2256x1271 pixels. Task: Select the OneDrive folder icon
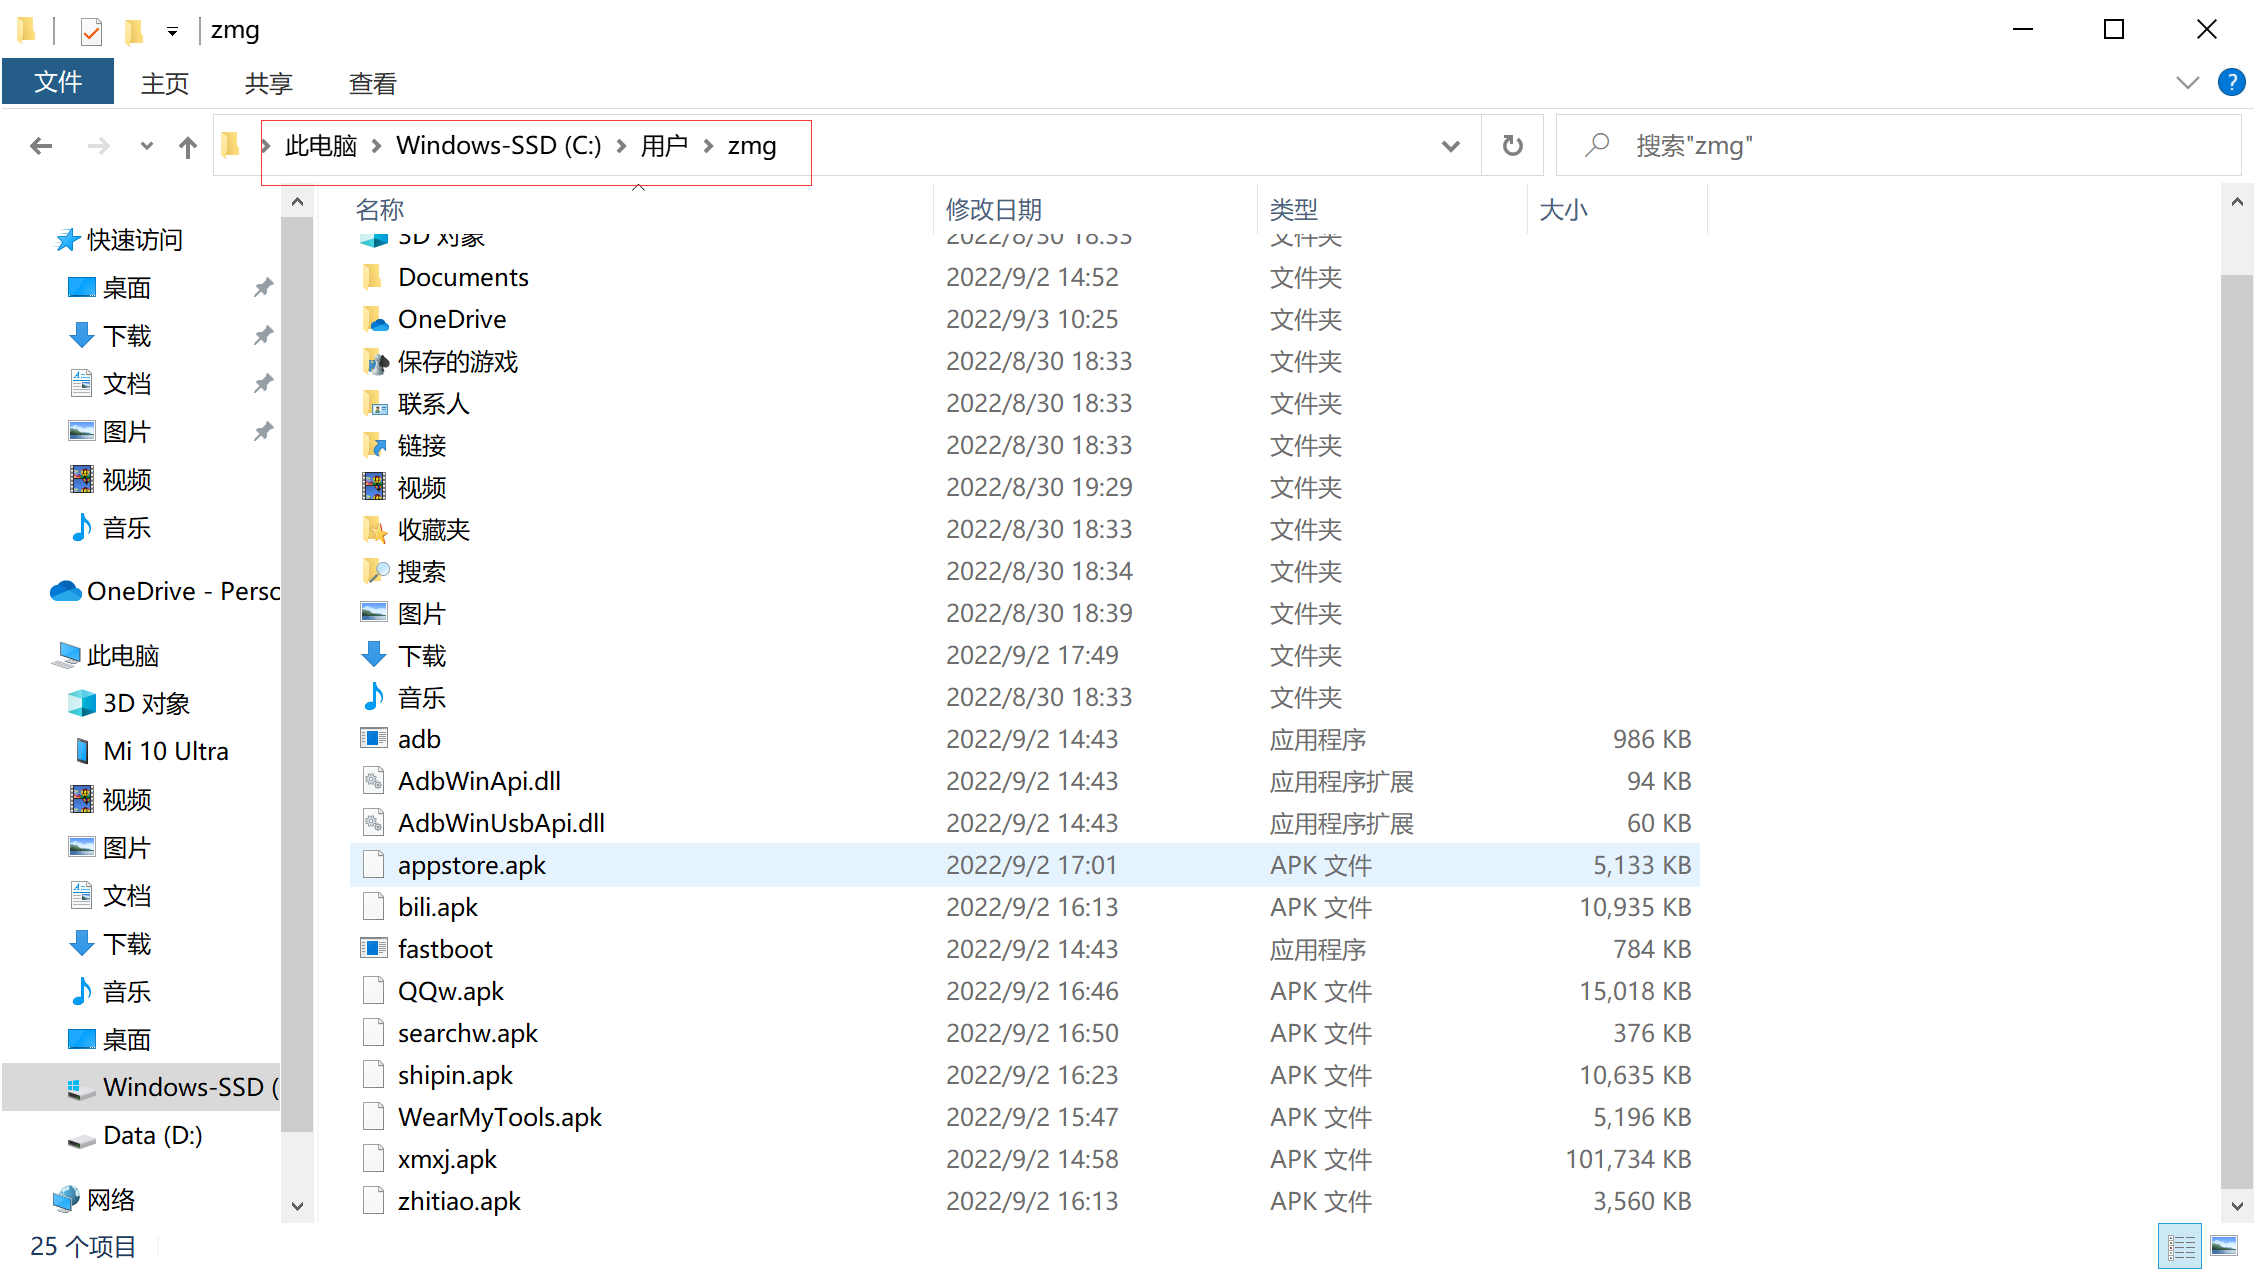click(374, 318)
